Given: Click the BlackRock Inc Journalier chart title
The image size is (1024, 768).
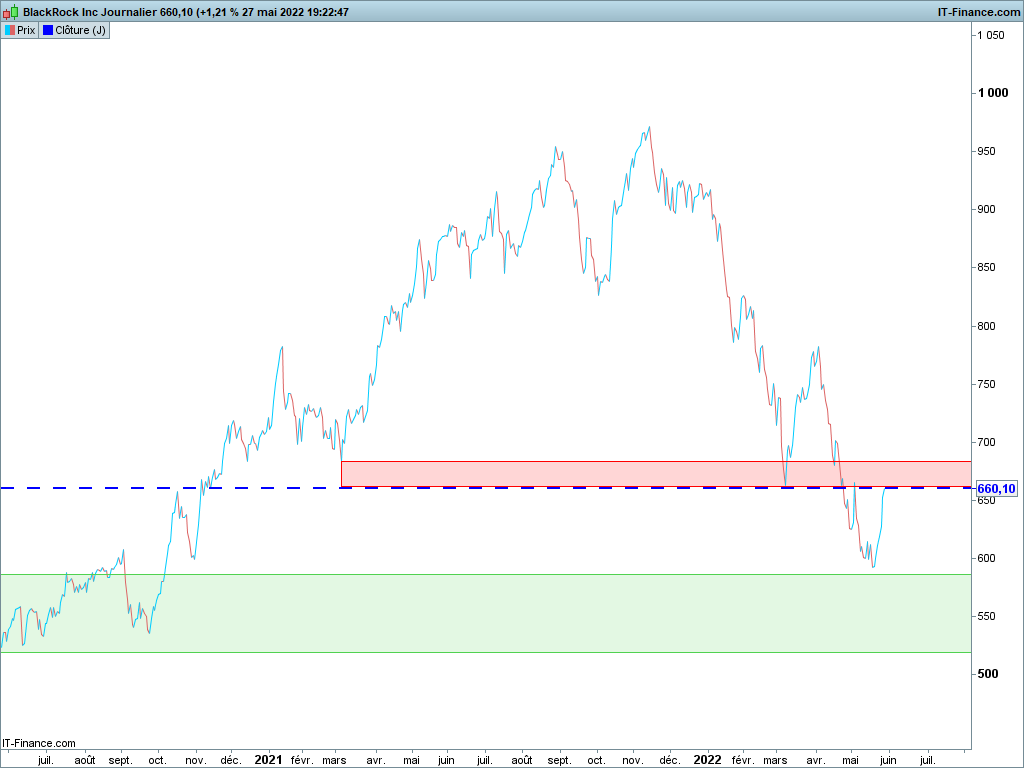Looking at the screenshot, I should coord(90,12).
